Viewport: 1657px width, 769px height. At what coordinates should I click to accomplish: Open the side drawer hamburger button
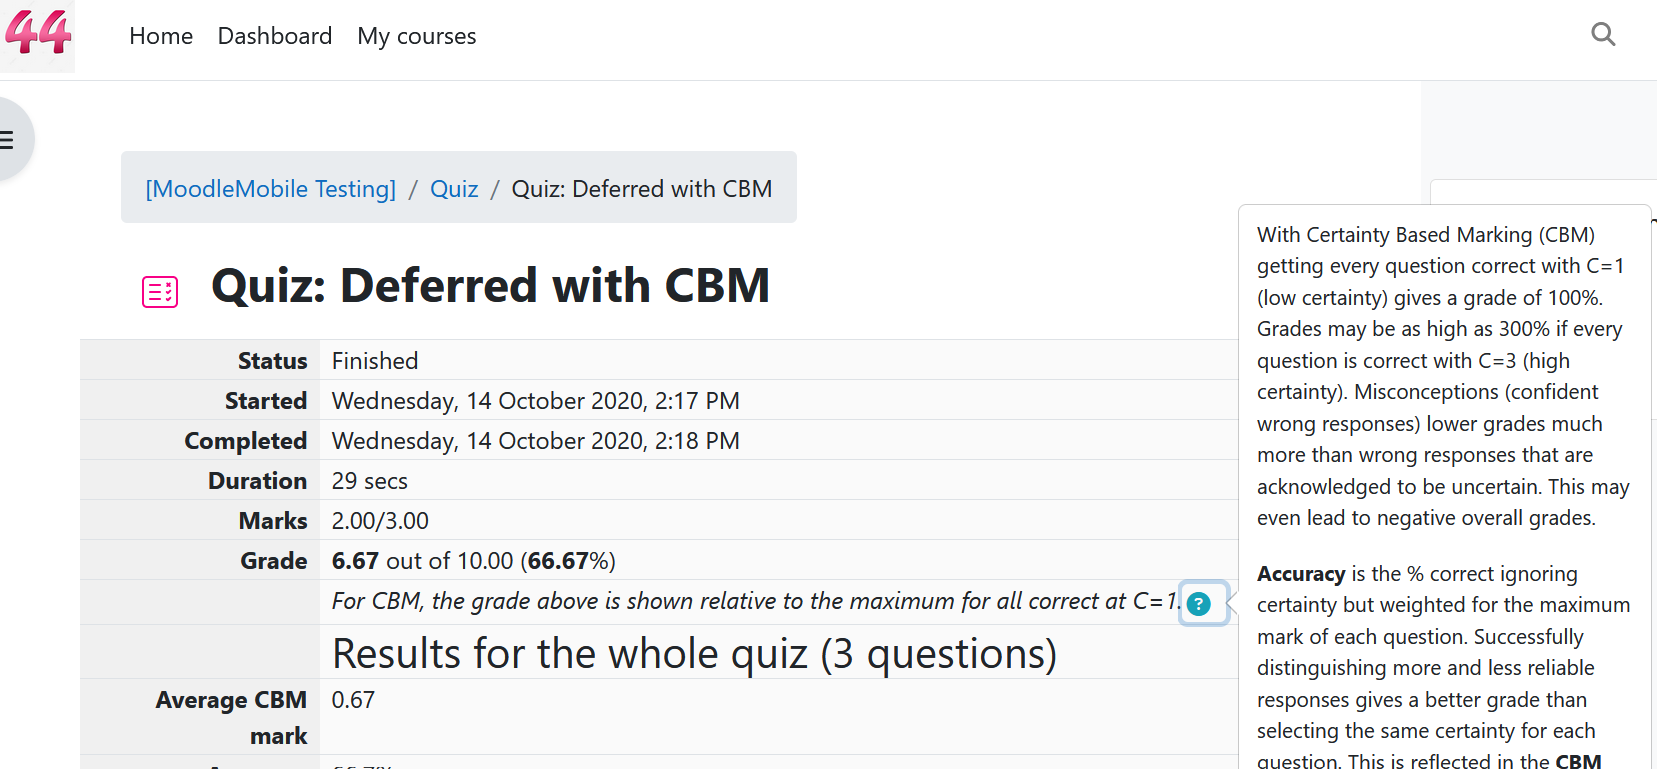point(10,140)
